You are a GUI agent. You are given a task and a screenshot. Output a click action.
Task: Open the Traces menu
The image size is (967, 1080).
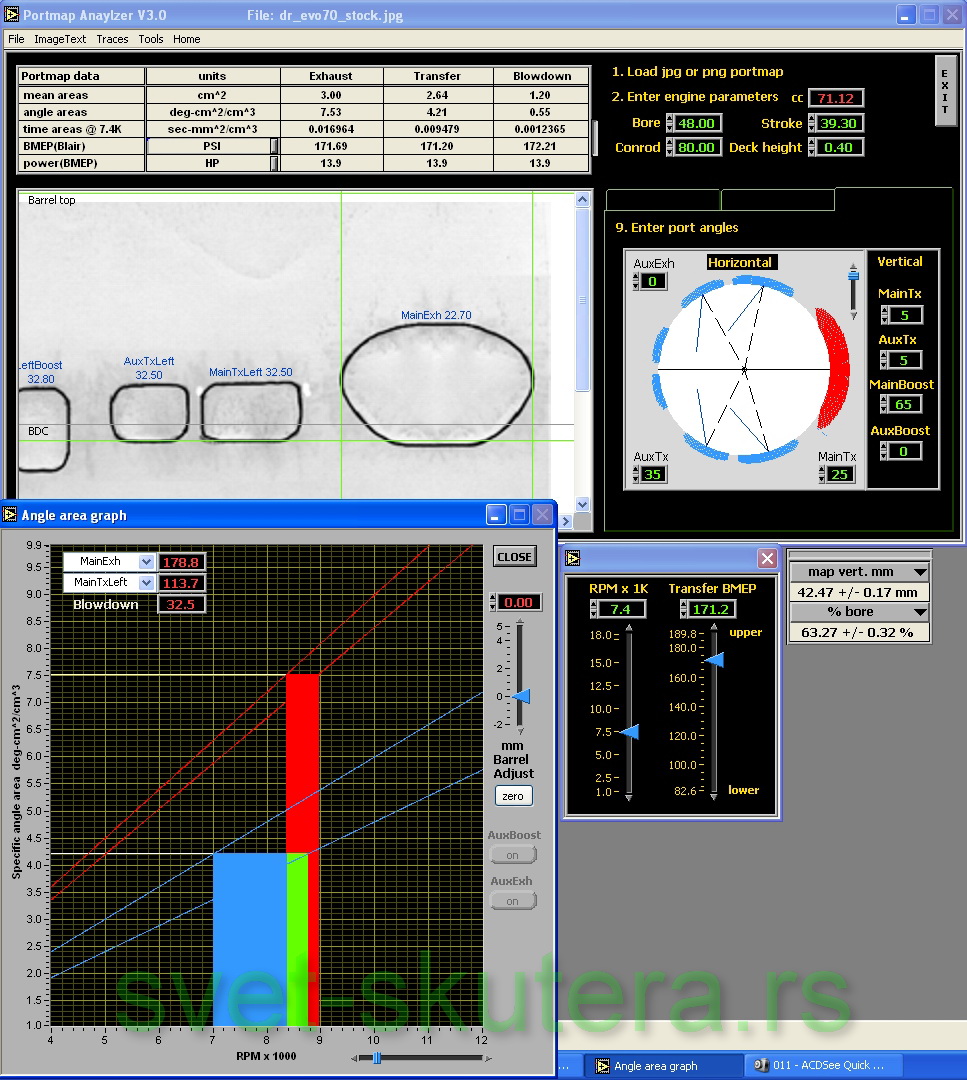[112, 39]
